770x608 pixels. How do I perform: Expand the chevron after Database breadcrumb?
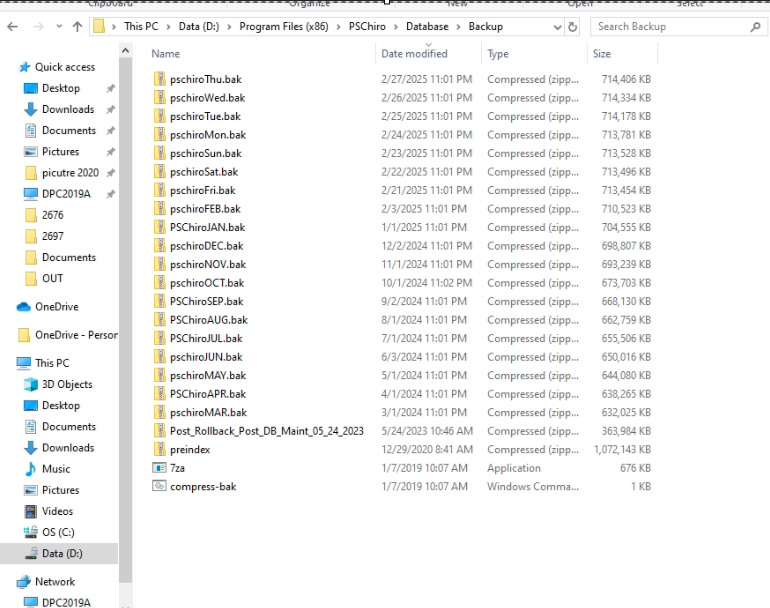pos(458,27)
